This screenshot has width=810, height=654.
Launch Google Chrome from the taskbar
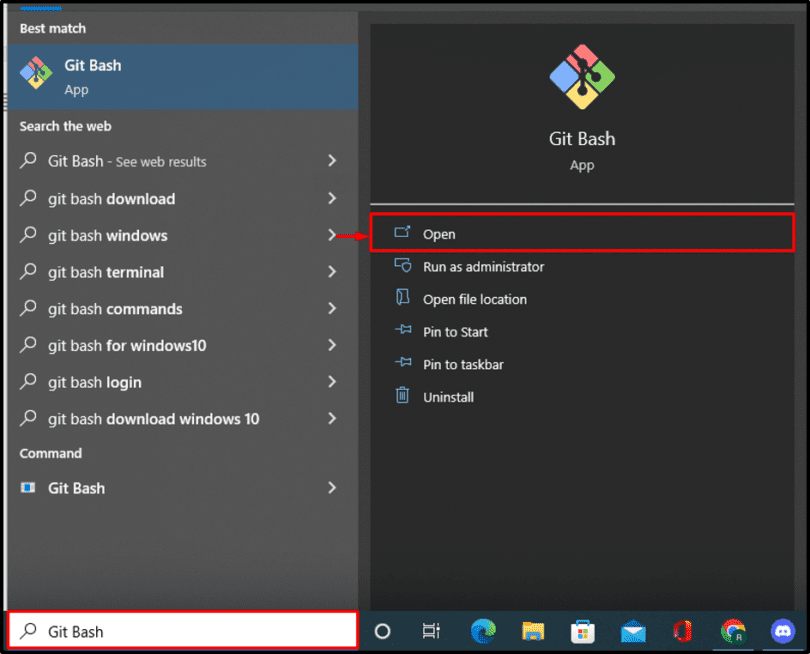click(733, 631)
